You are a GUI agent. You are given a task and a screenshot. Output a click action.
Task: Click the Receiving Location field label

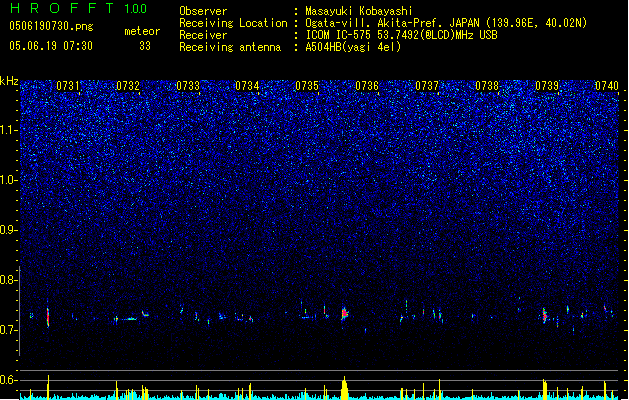(233, 23)
